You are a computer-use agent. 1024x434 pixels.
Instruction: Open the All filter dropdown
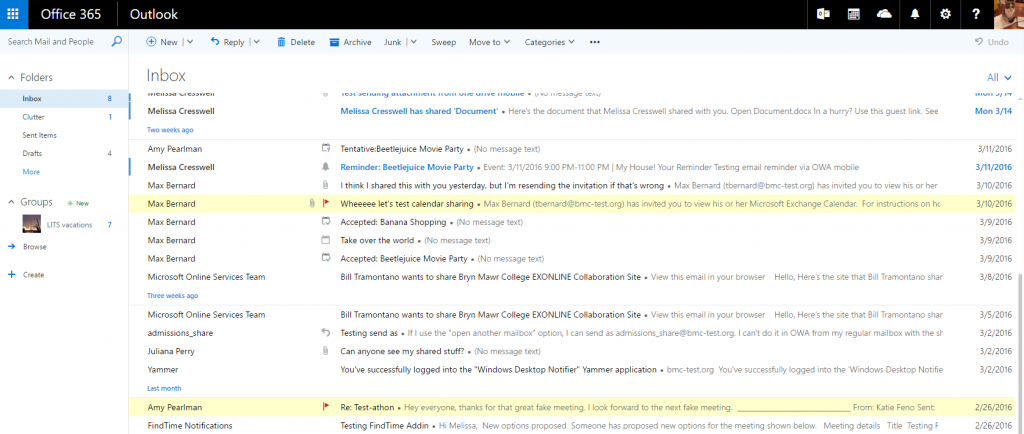pyautogui.click(x=999, y=78)
